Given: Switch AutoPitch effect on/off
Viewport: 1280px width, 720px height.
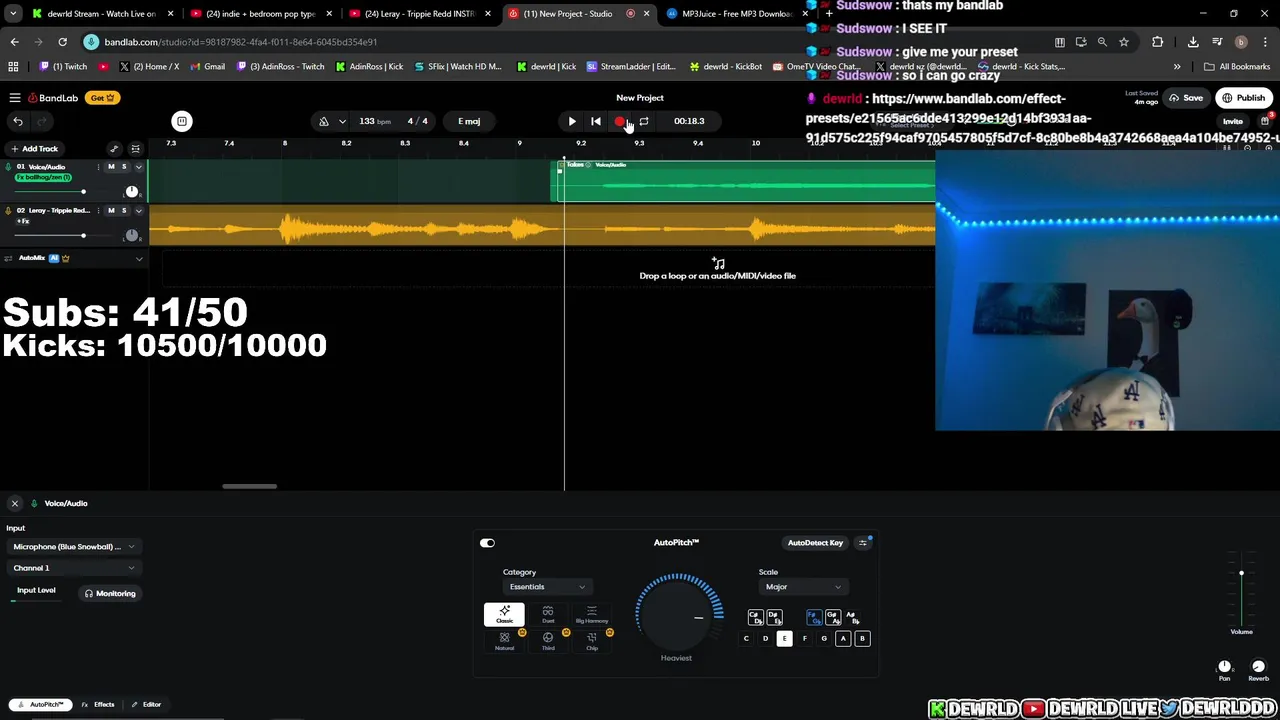Looking at the screenshot, I should coord(487,543).
